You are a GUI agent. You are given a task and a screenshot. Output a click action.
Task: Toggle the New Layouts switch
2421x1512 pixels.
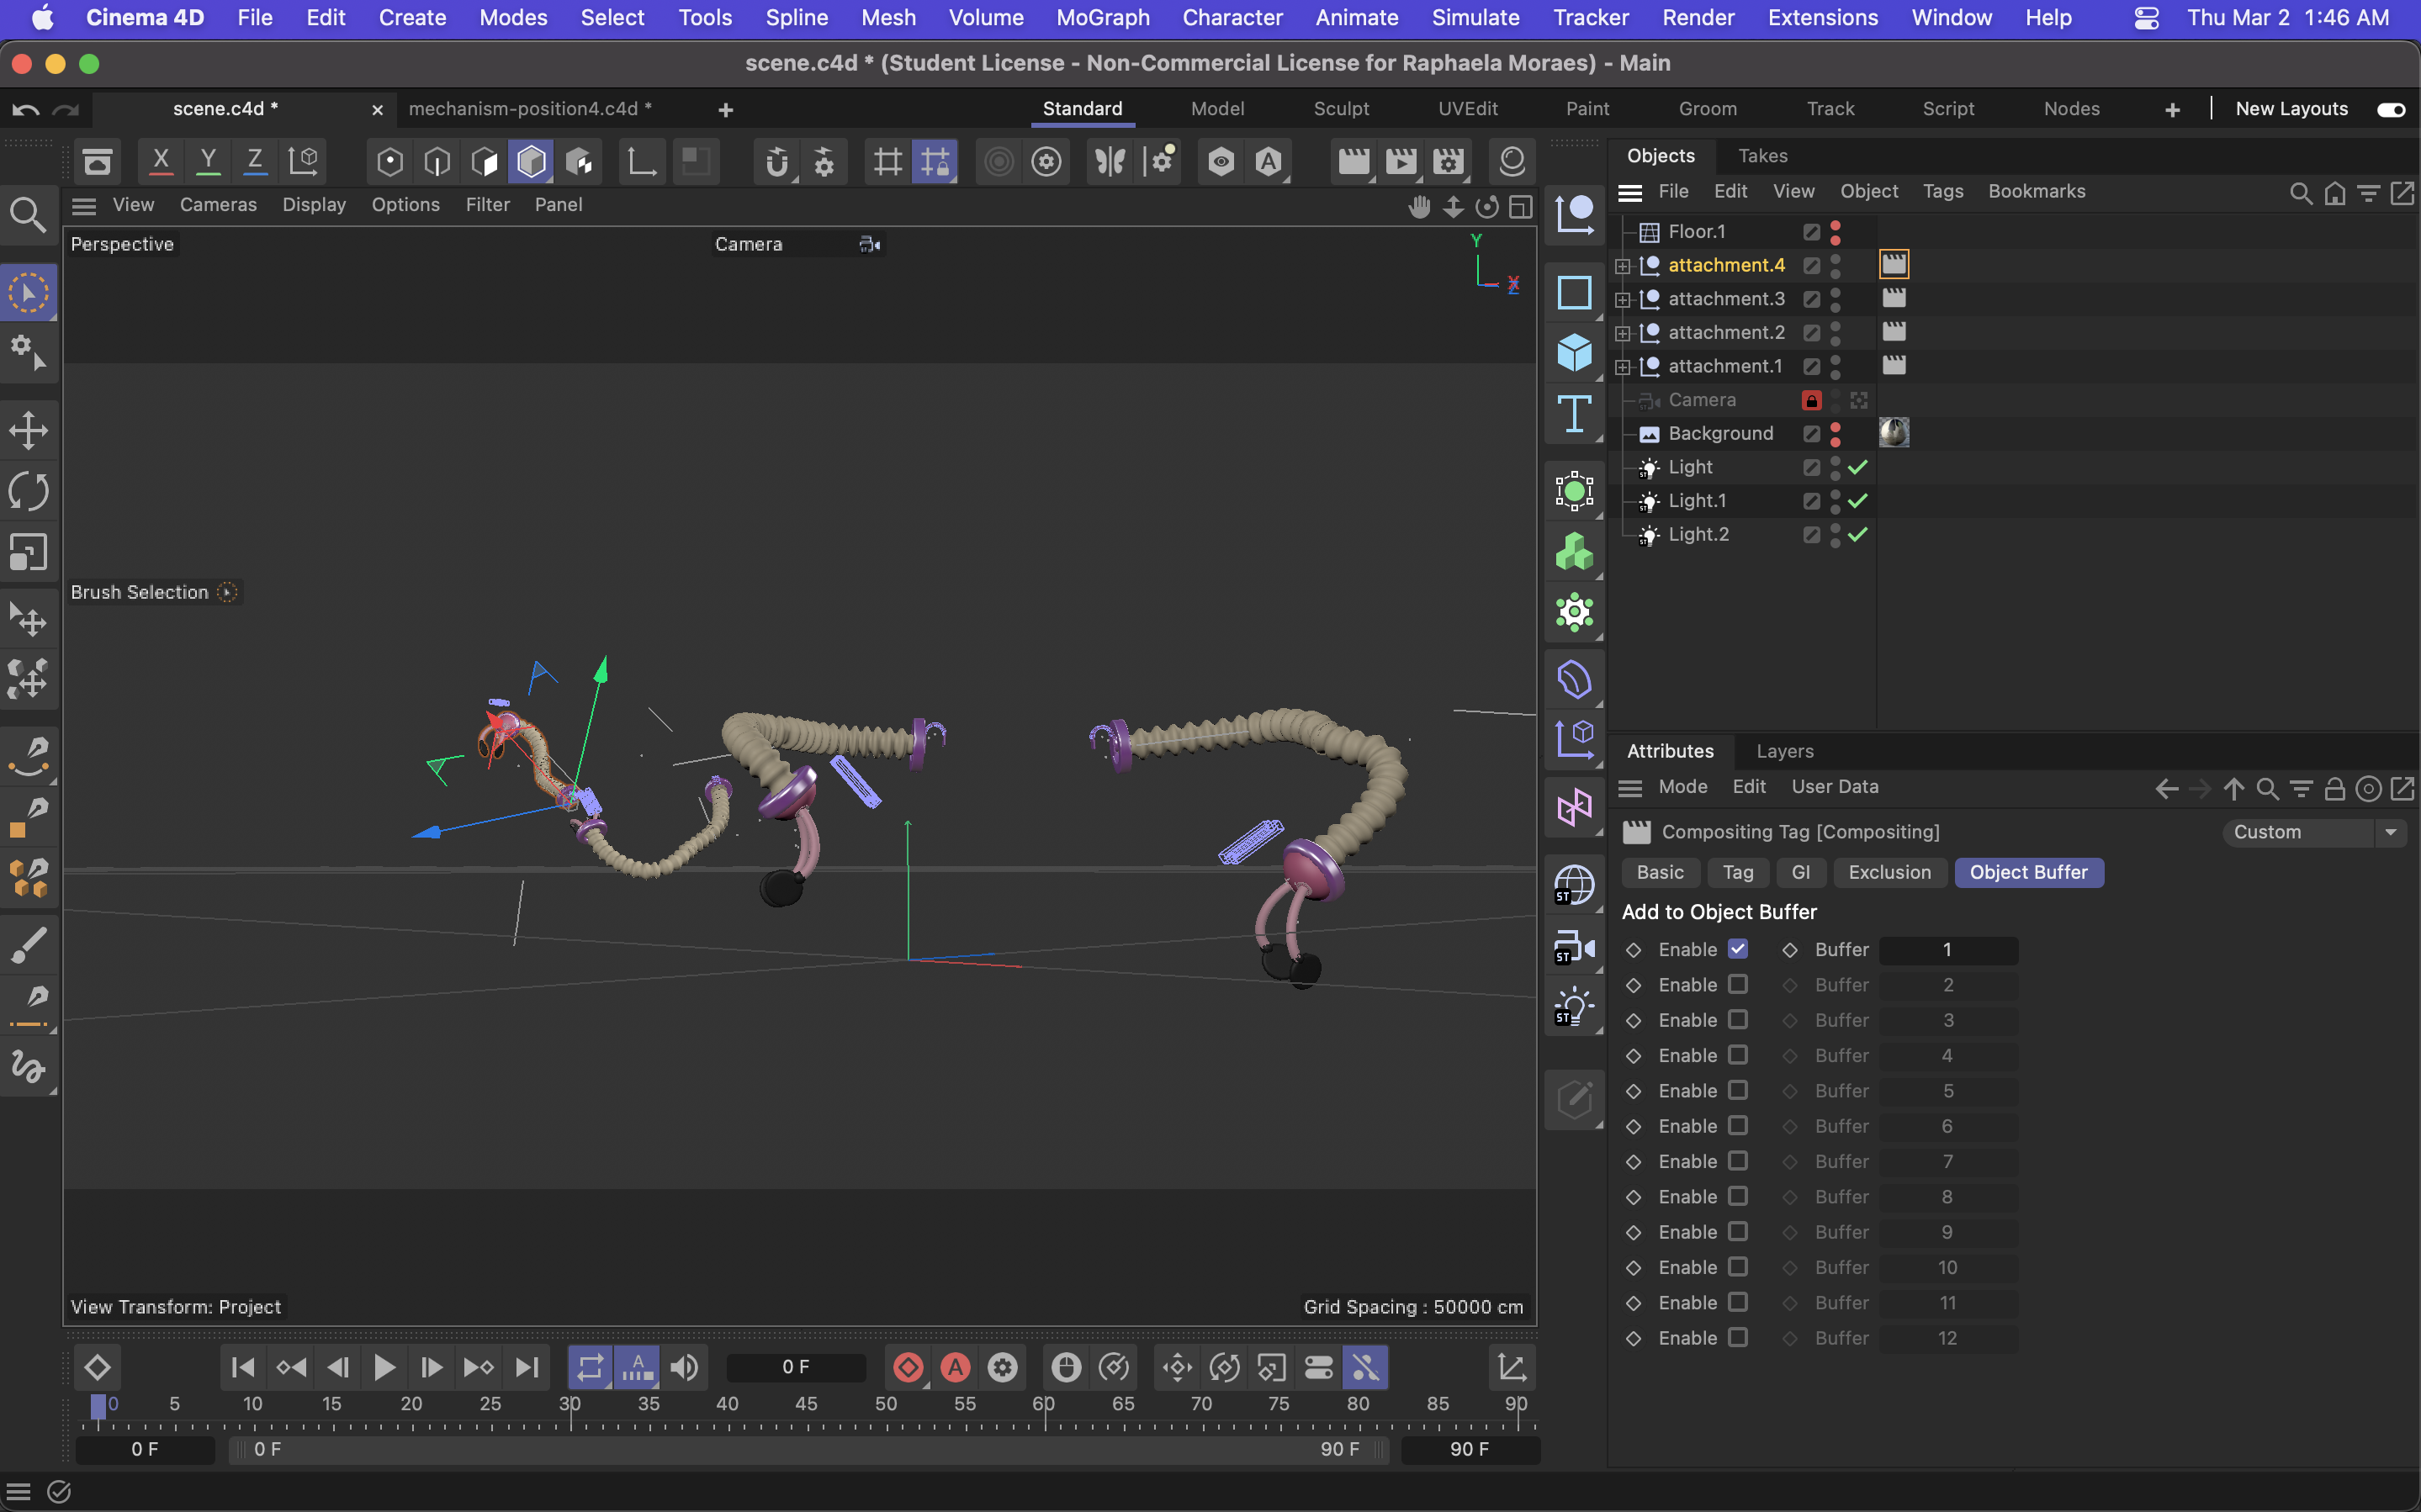(2390, 109)
